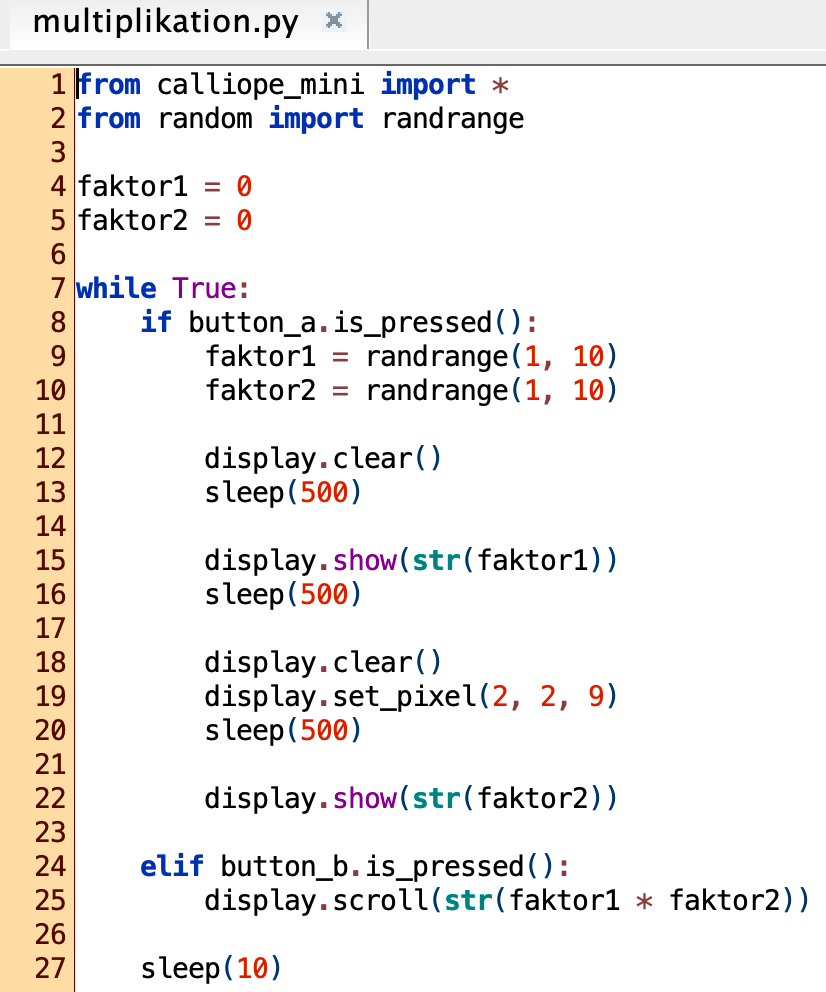826x992 pixels.
Task: Click line number 7 in the gutter
Action: point(57,289)
